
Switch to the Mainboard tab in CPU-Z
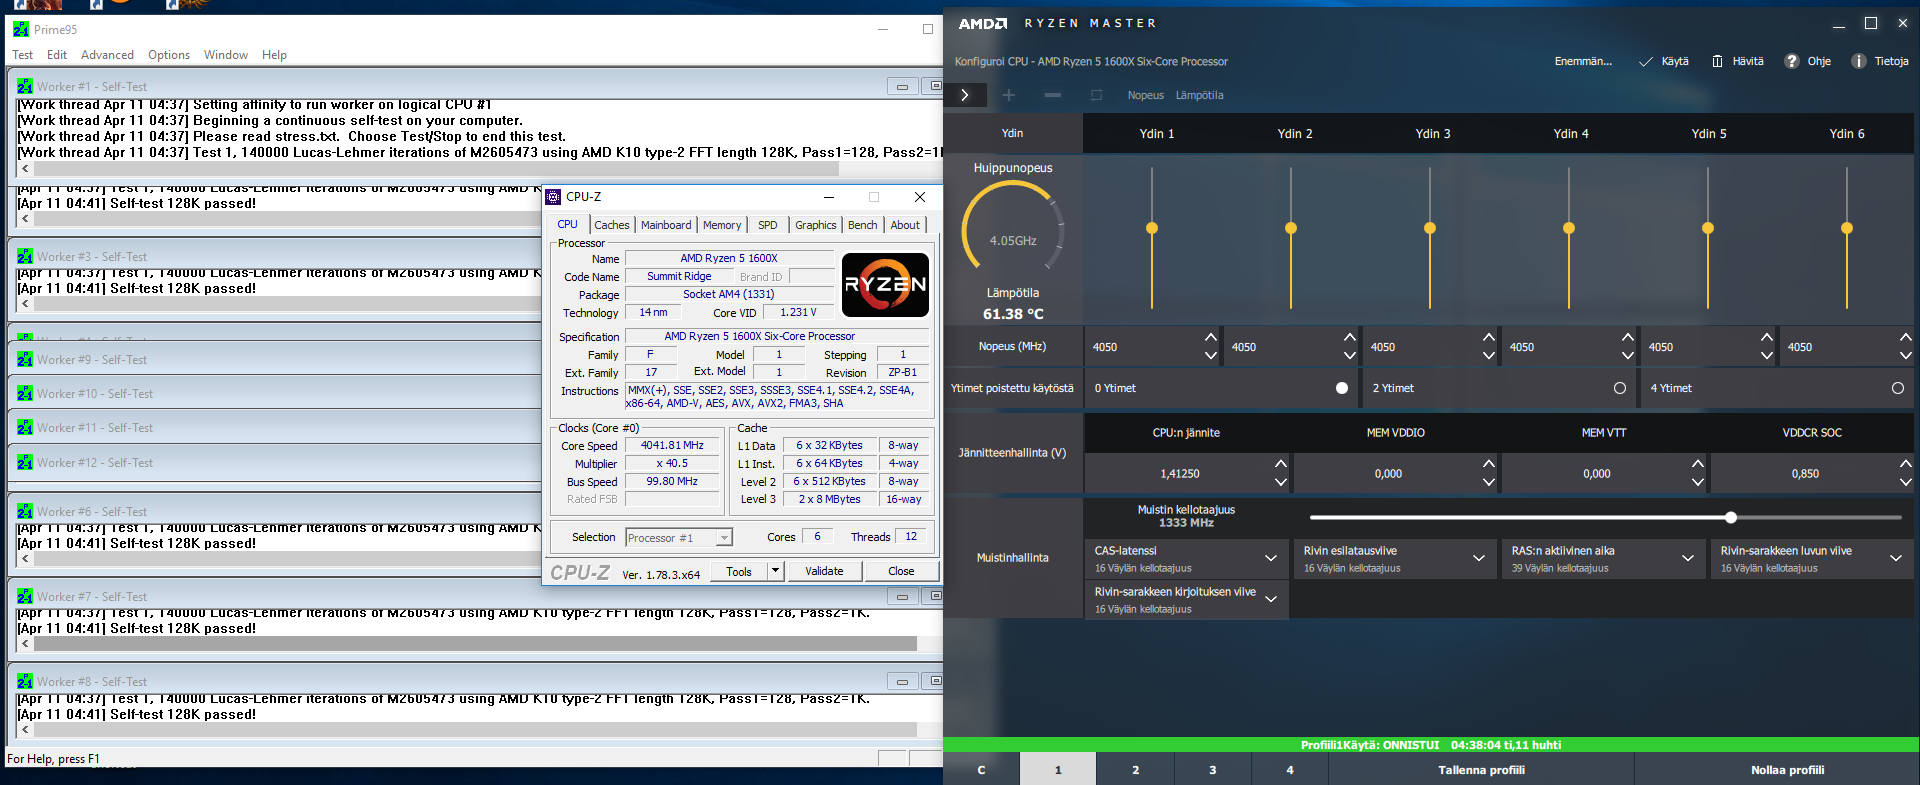[666, 225]
